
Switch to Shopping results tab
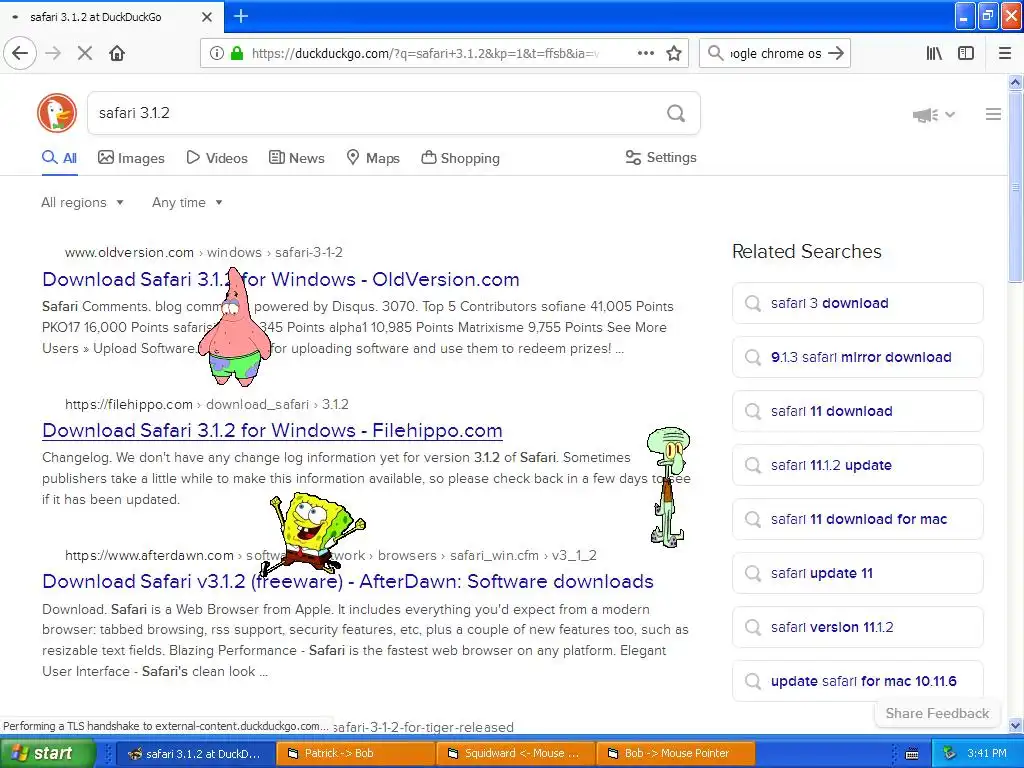click(460, 158)
